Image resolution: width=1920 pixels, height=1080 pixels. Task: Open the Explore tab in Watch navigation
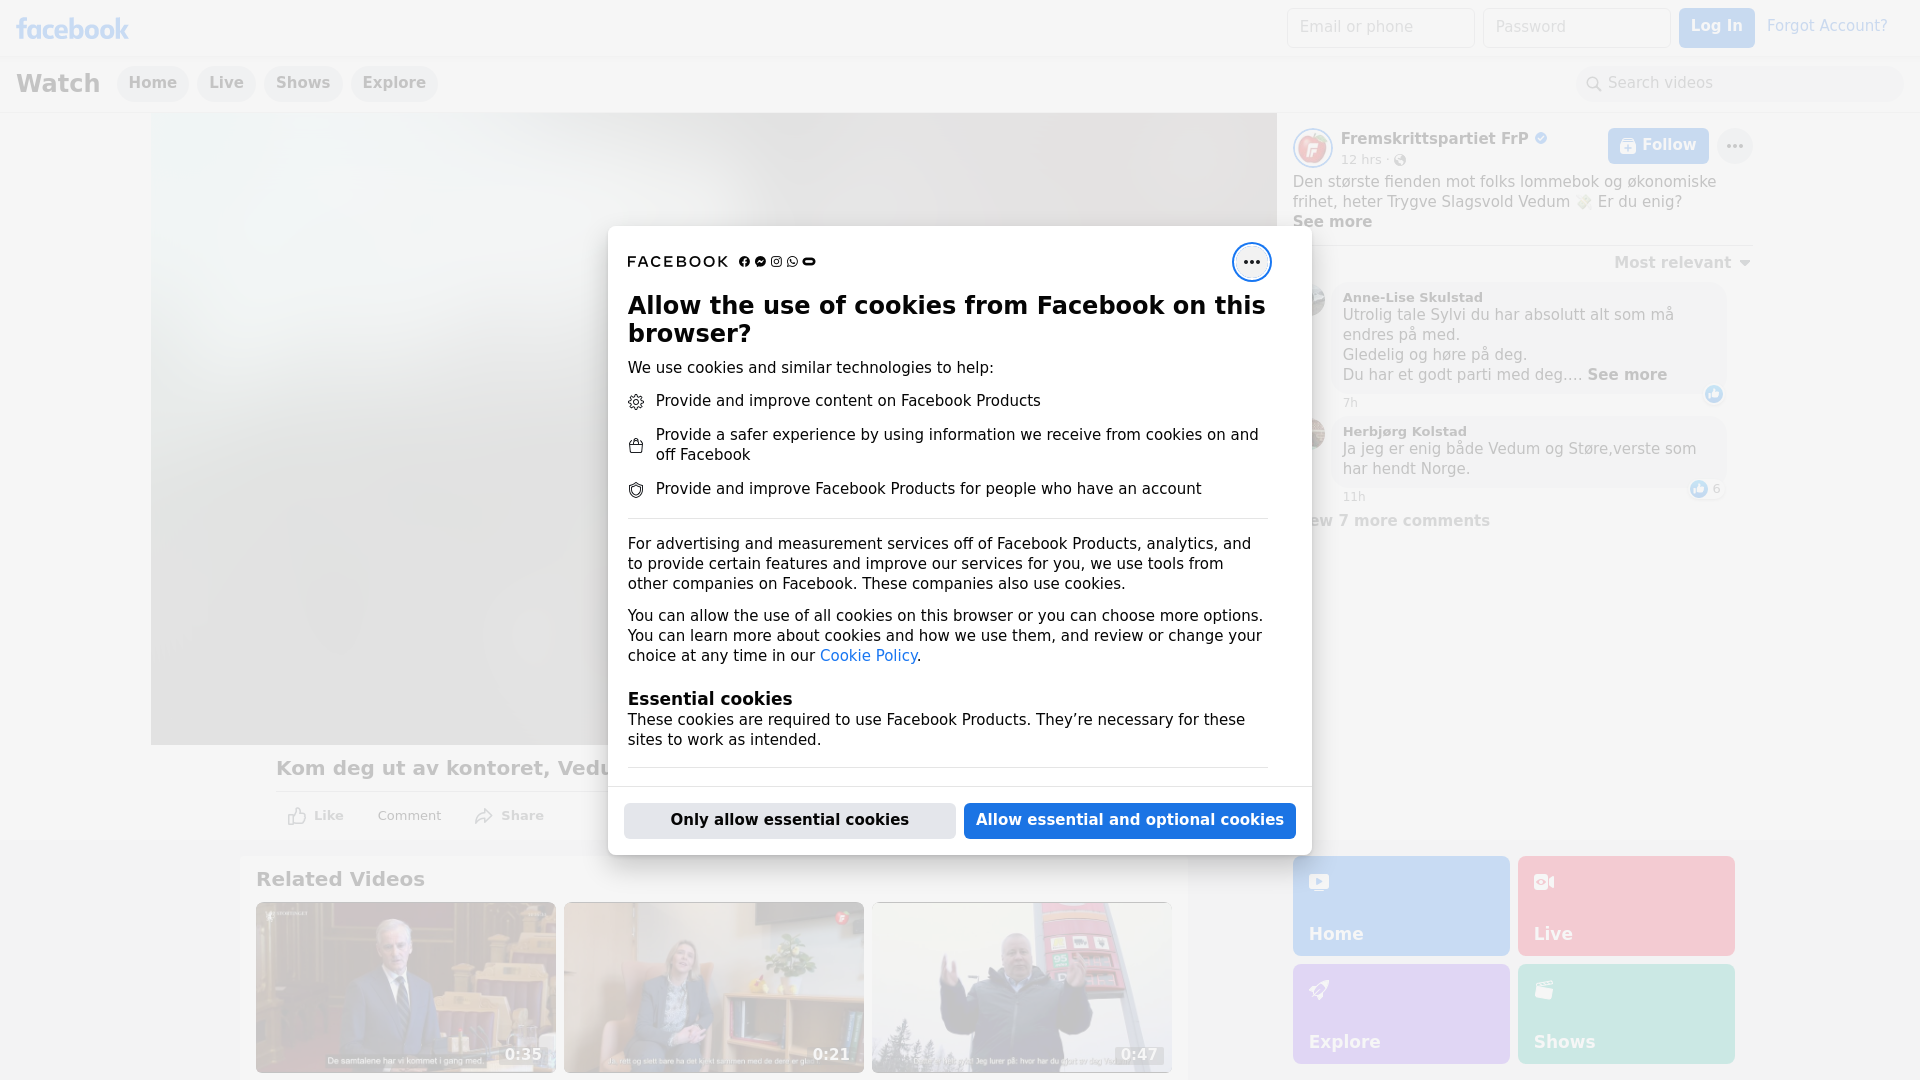click(394, 83)
